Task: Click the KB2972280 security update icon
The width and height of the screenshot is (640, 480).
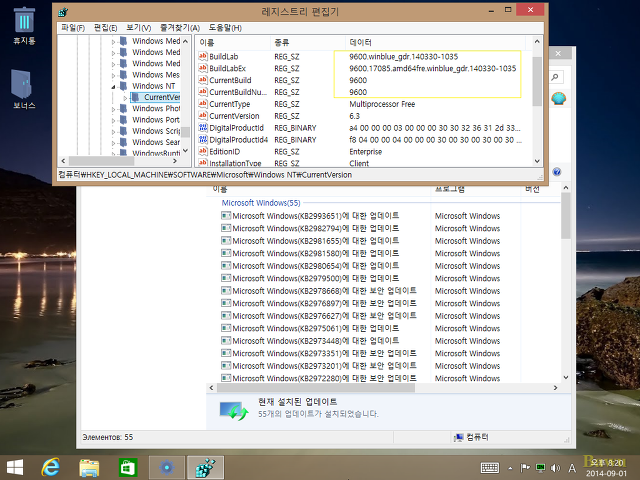Action: [x=226, y=378]
